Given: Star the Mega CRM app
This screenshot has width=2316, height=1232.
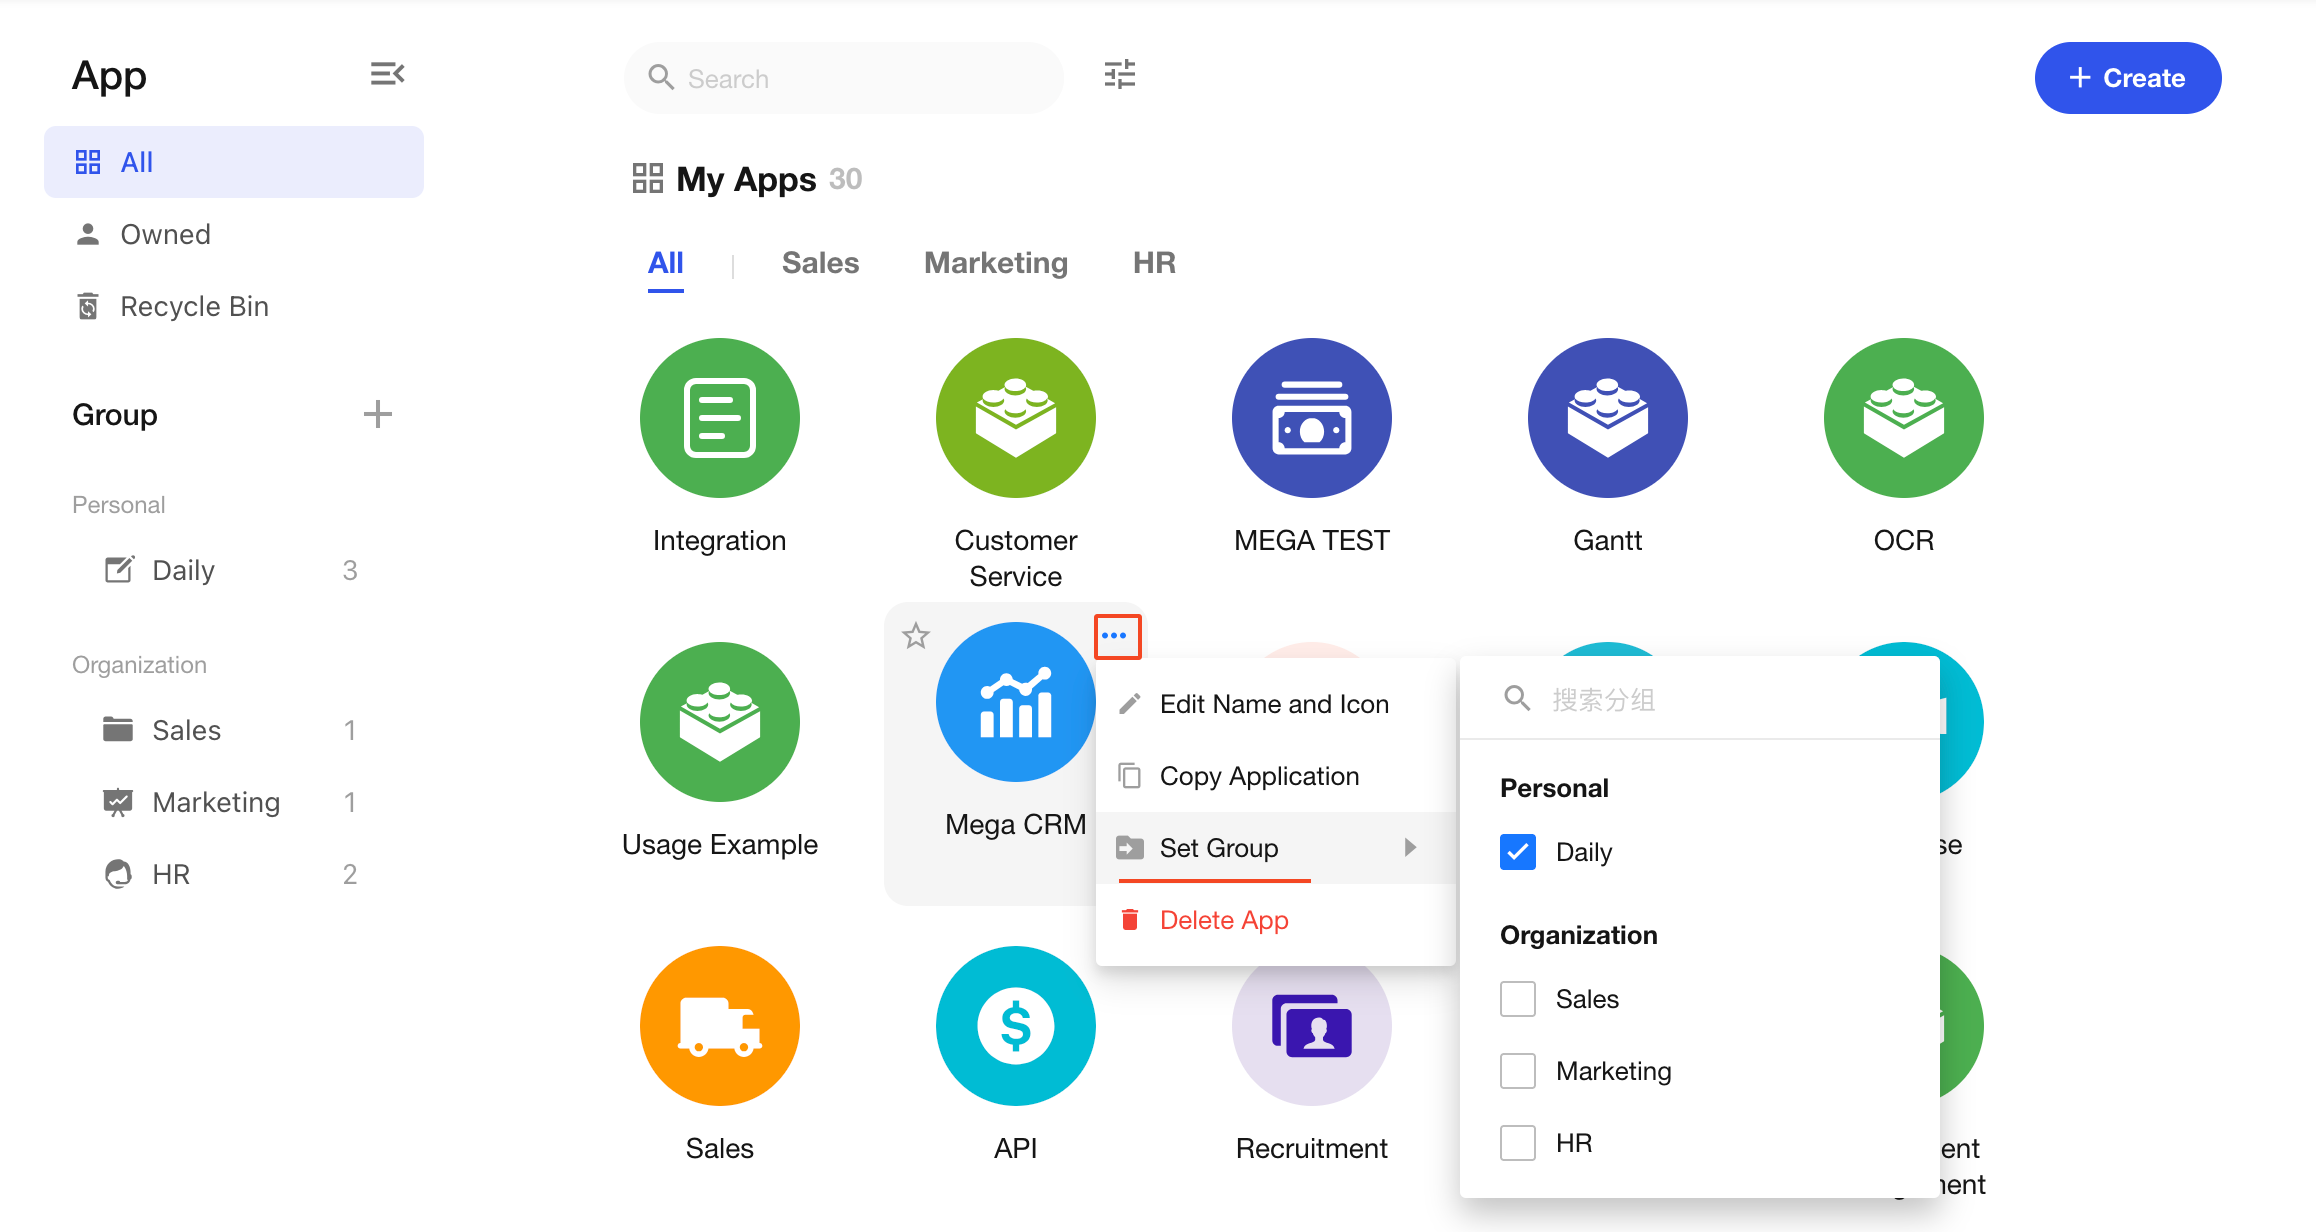Looking at the screenshot, I should pyautogui.click(x=916, y=636).
